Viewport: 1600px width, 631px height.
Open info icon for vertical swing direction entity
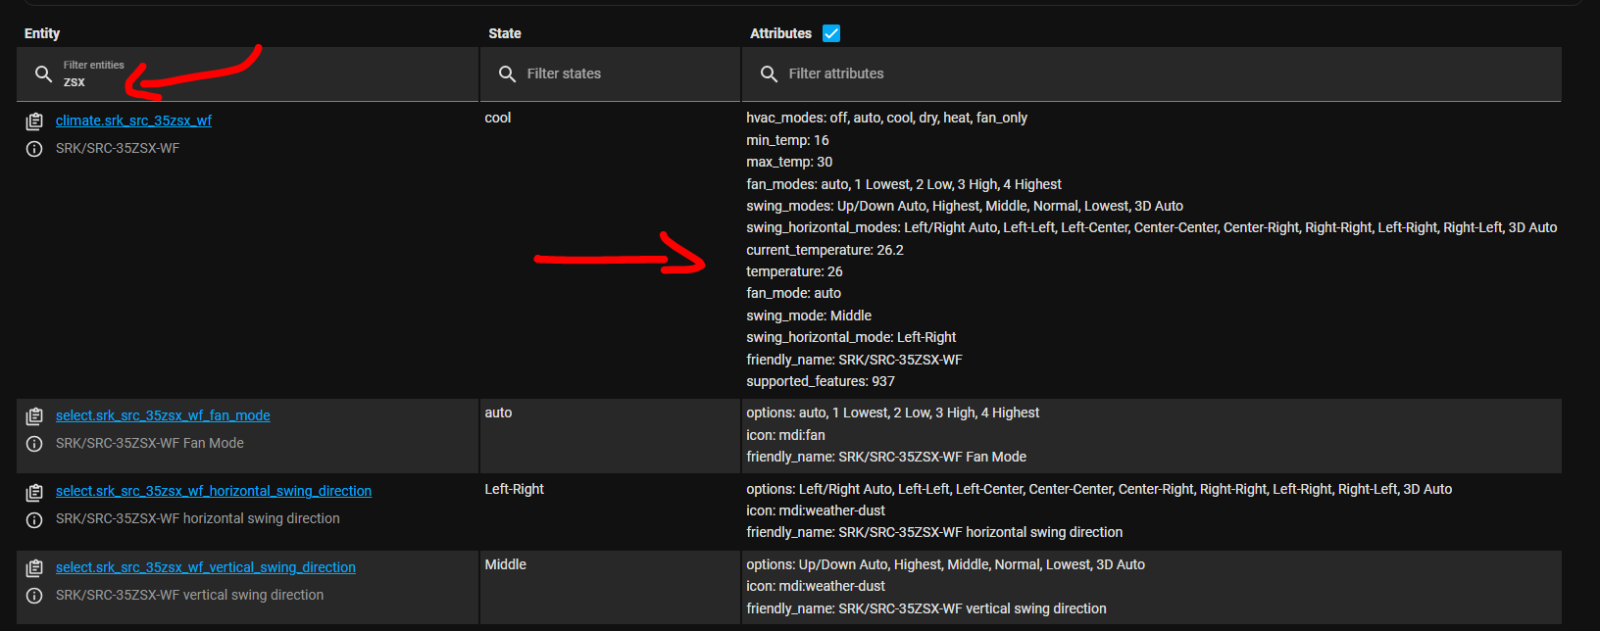pyautogui.click(x=34, y=596)
